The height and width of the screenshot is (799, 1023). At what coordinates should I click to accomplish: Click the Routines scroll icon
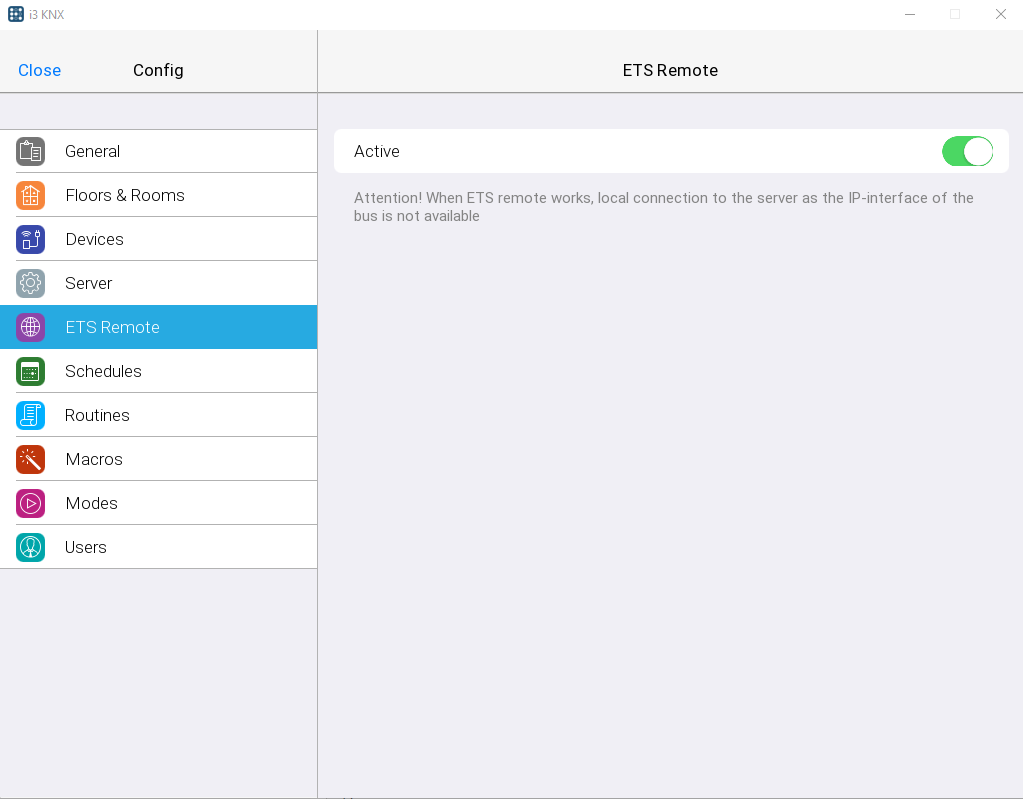tap(30, 415)
